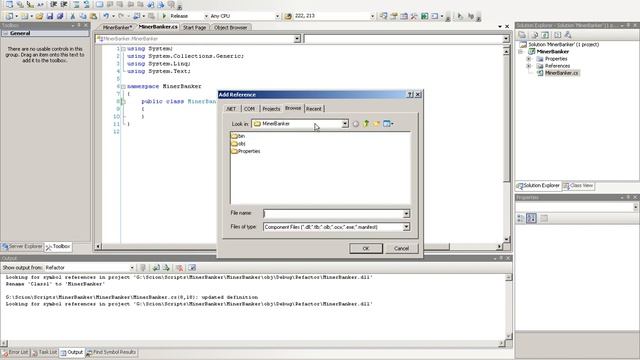Click the Undo icon in toolbar
Viewport: 640px width, 360px height.
[106, 16]
